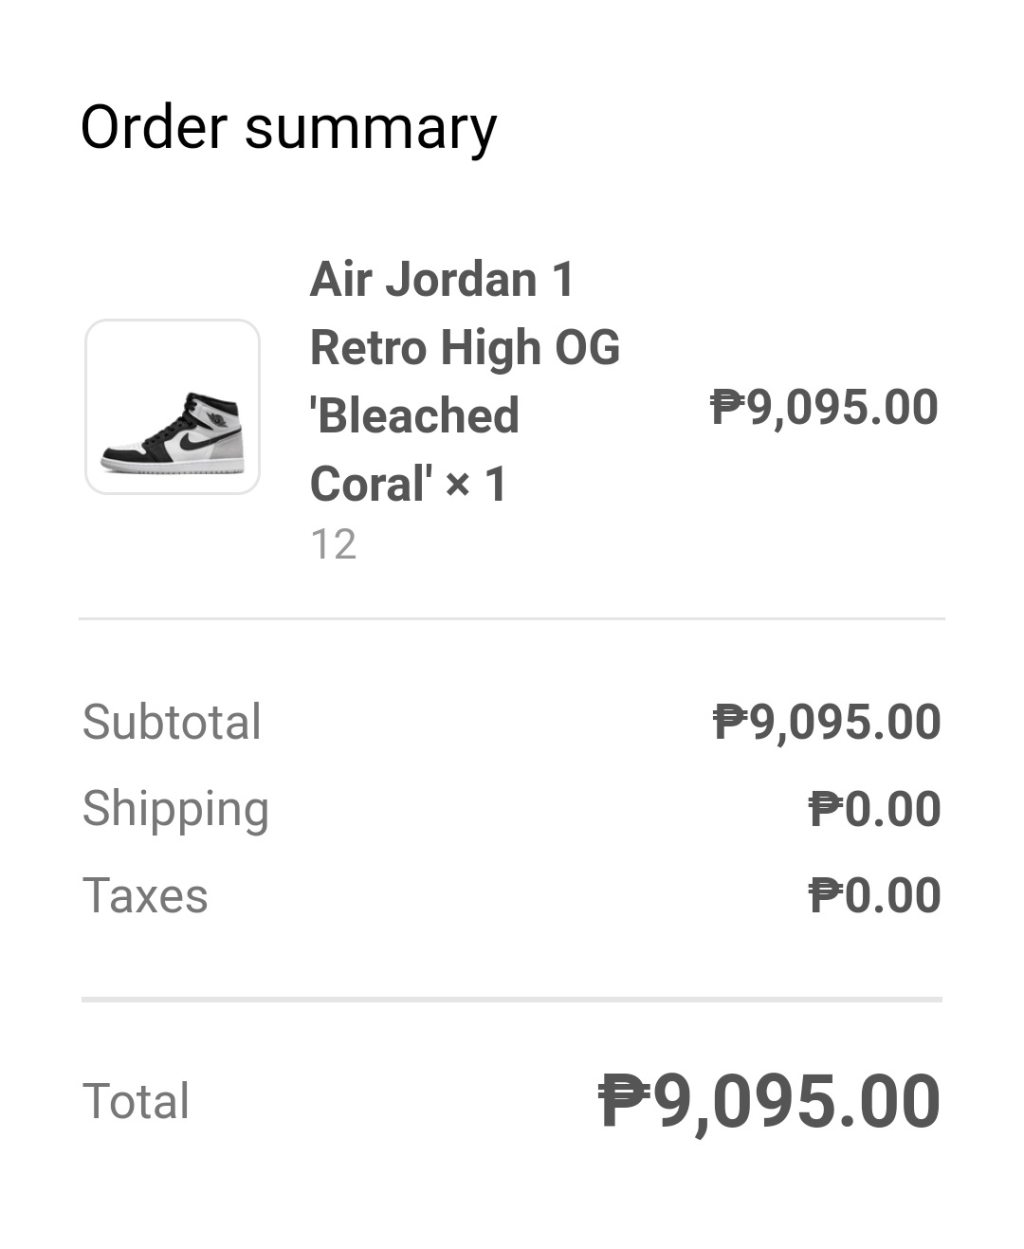Click the "Shipping" label
The width and height of the screenshot is (1024, 1249).
click(176, 809)
